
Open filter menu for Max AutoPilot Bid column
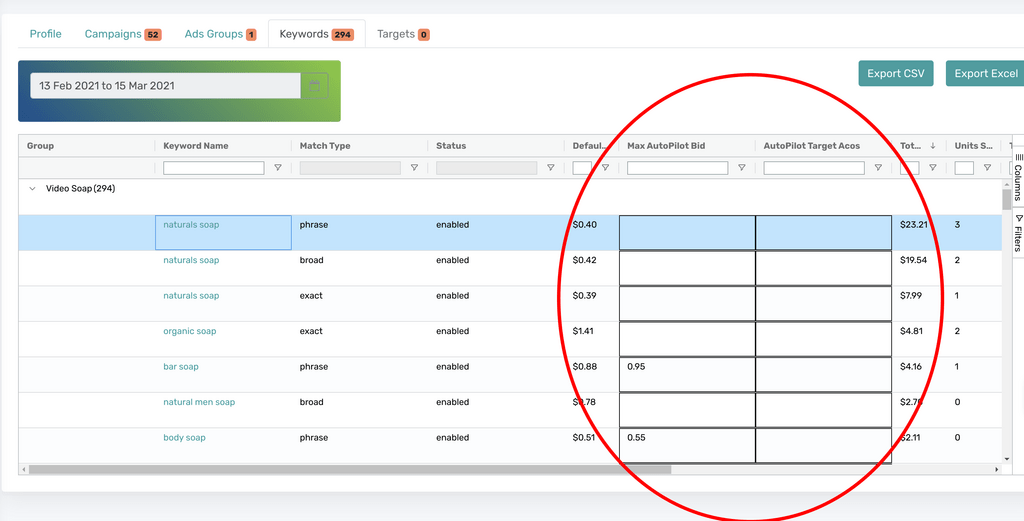coord(741,168)
